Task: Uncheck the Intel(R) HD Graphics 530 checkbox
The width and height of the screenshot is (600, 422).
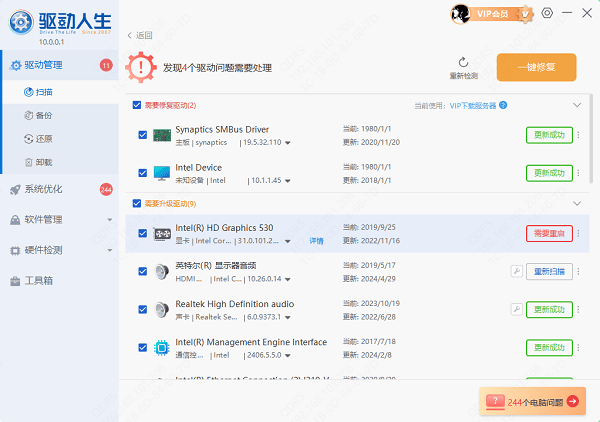Action: click(143, 233)
